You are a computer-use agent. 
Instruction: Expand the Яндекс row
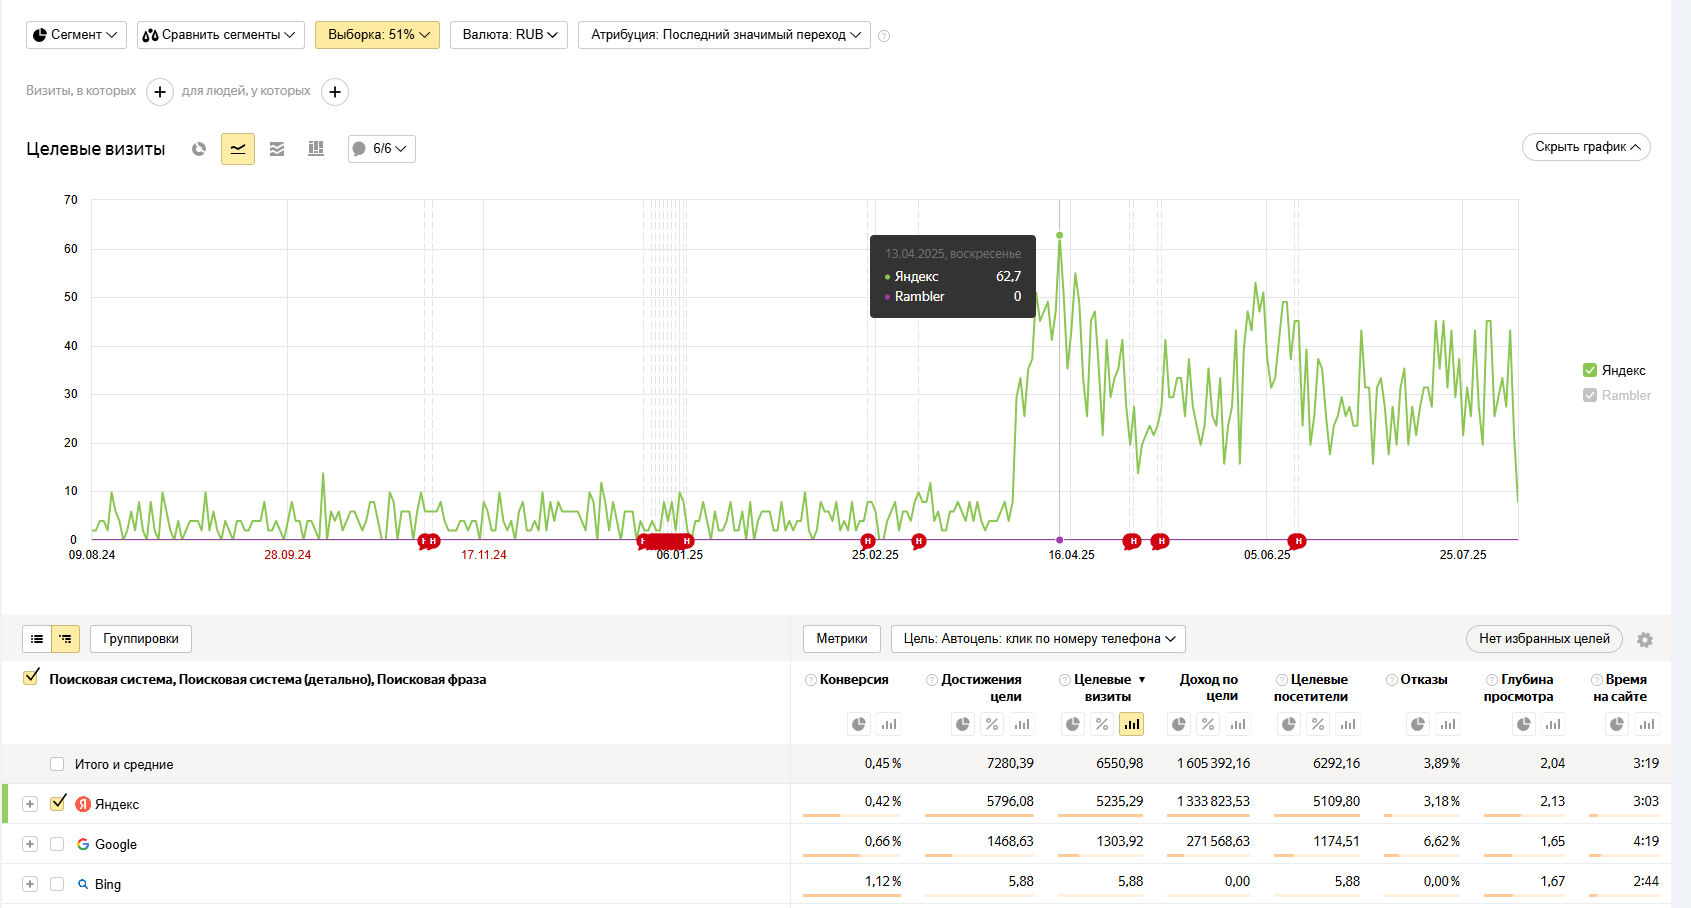click(30, 804)
